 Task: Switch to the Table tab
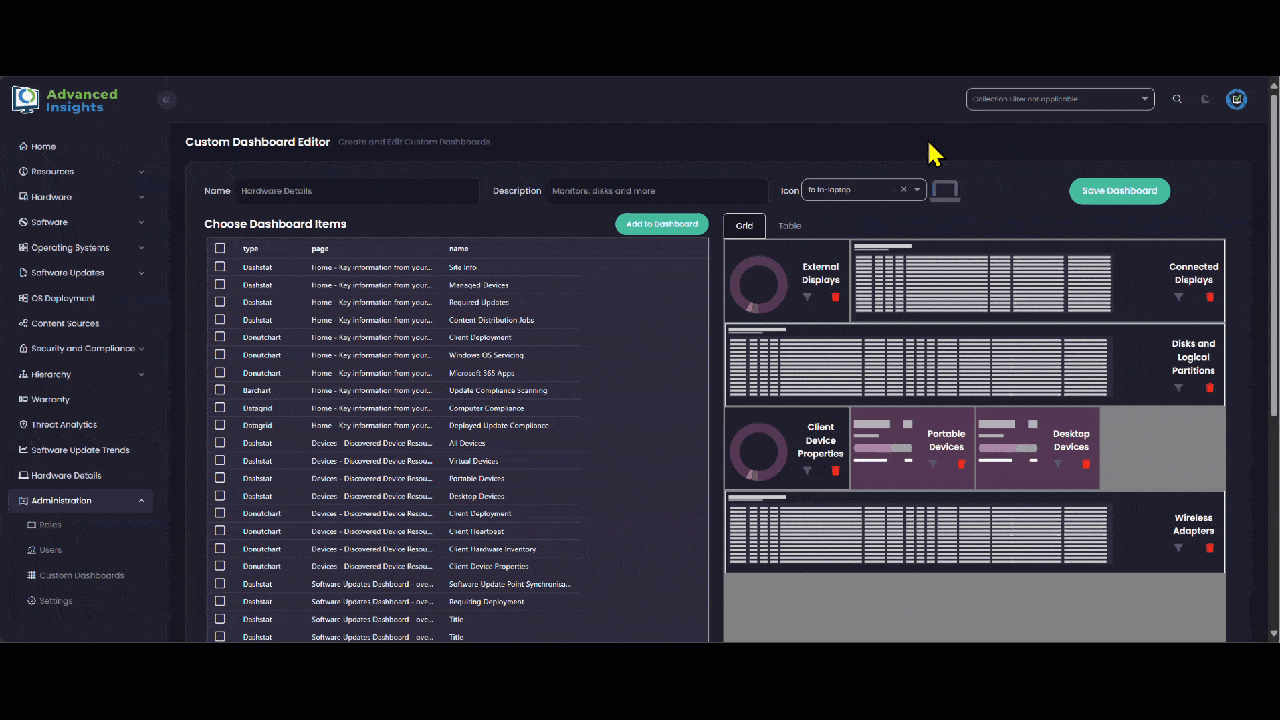[x=790, y=226]
